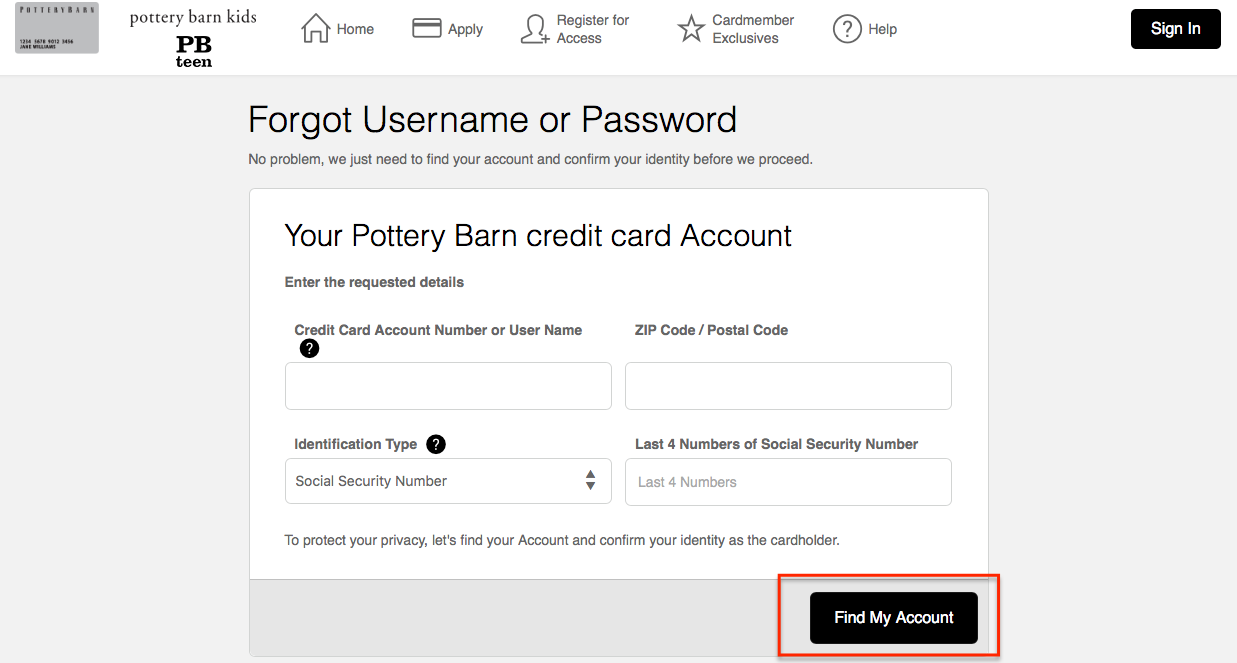Click the Social Security Number dropdown arrows
The height and width of the screenshot is (663, 1237).
pyautogui.click(x=591, y=481)
